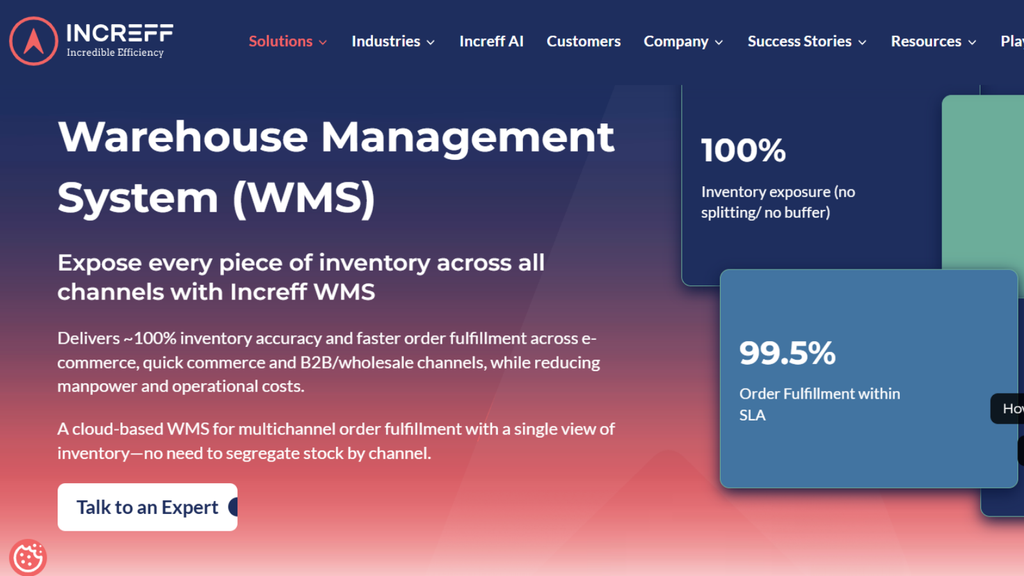Screen dimensions: 1024x576
Task: Click 'Inventory exposure (no splitting/ no buffer)' text
Action: (778, 202)
